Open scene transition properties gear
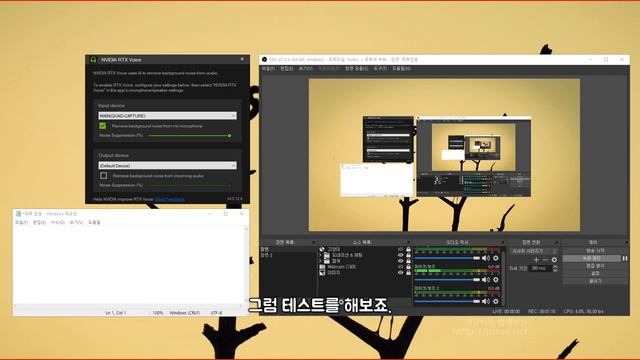 (554, 260)
